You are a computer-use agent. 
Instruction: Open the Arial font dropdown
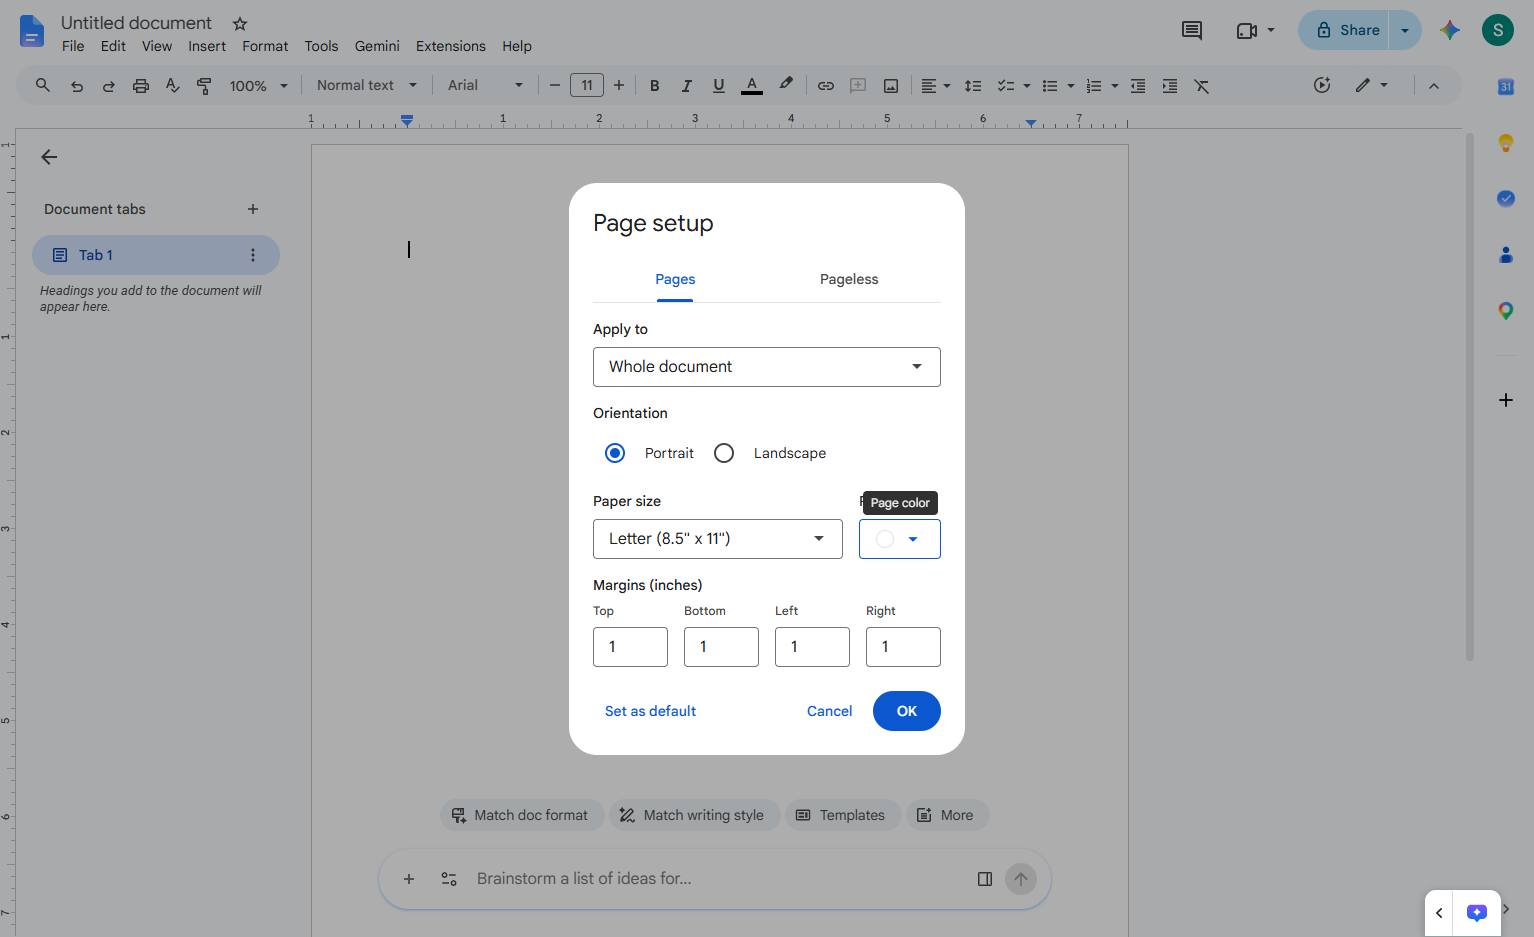[x=485, y=86]
